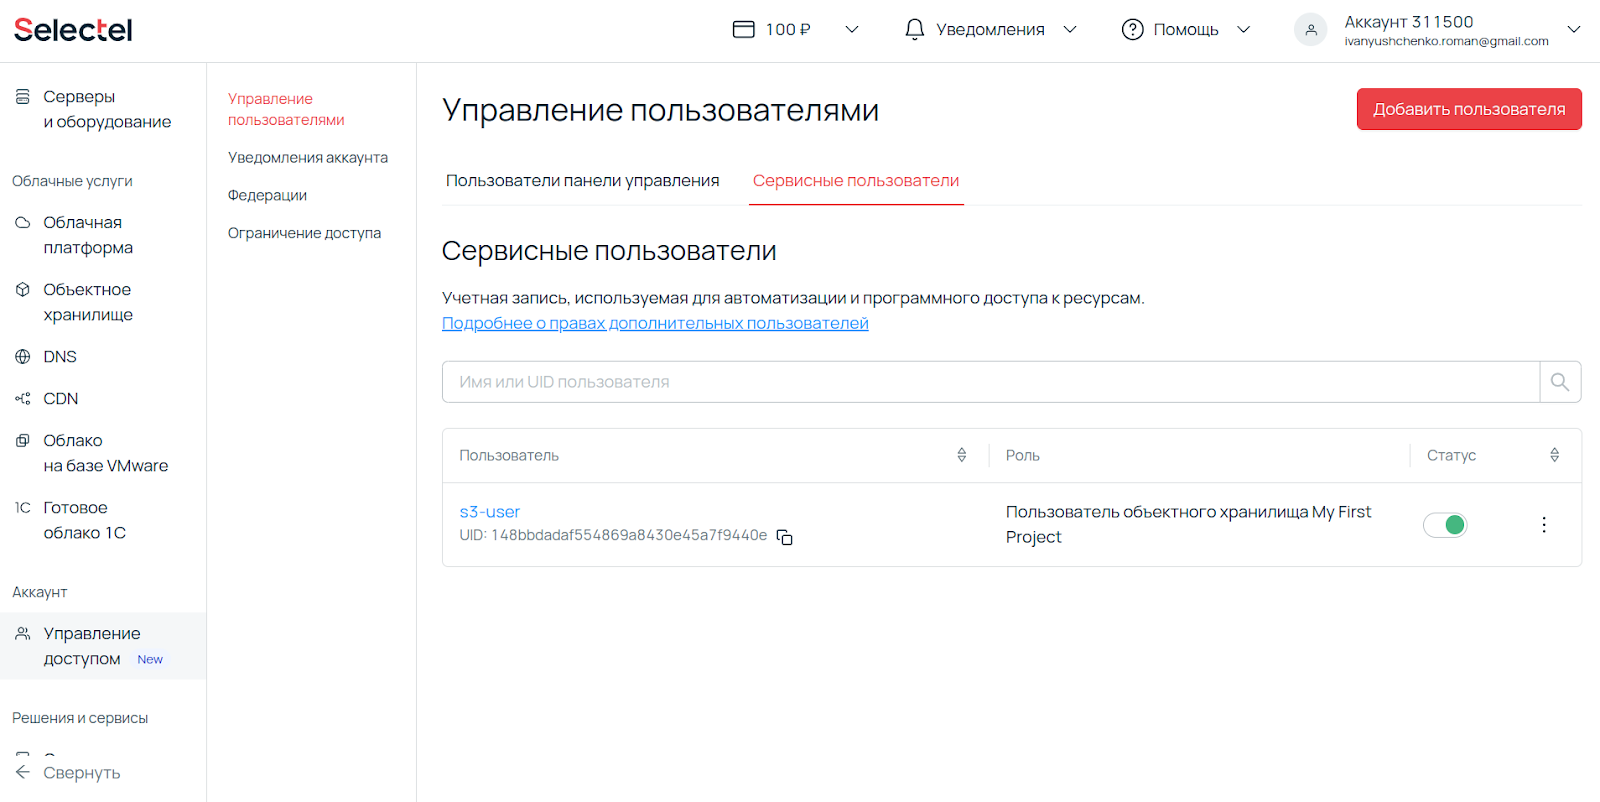Click the access management people icon
This screenshot has width=1600, height=802.
coord(22,634)
